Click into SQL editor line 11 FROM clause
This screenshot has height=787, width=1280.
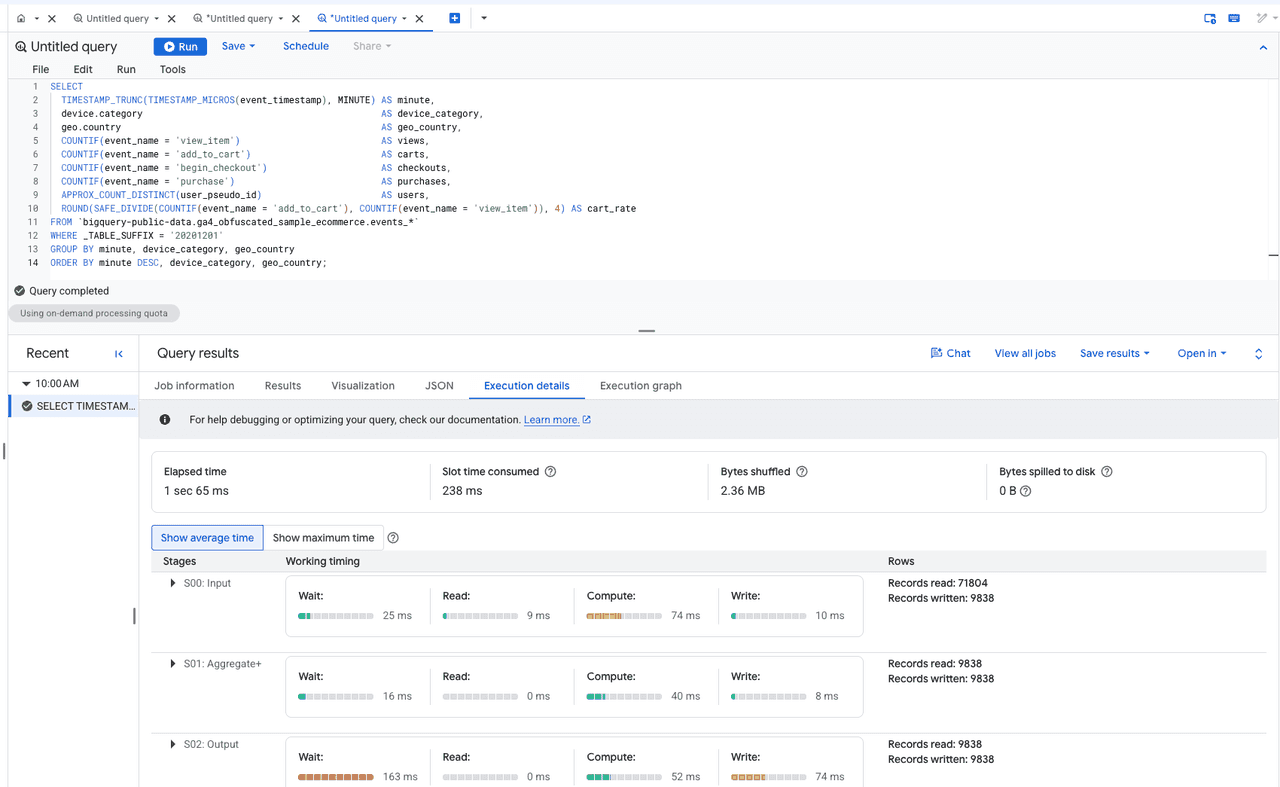coord(235,222)
